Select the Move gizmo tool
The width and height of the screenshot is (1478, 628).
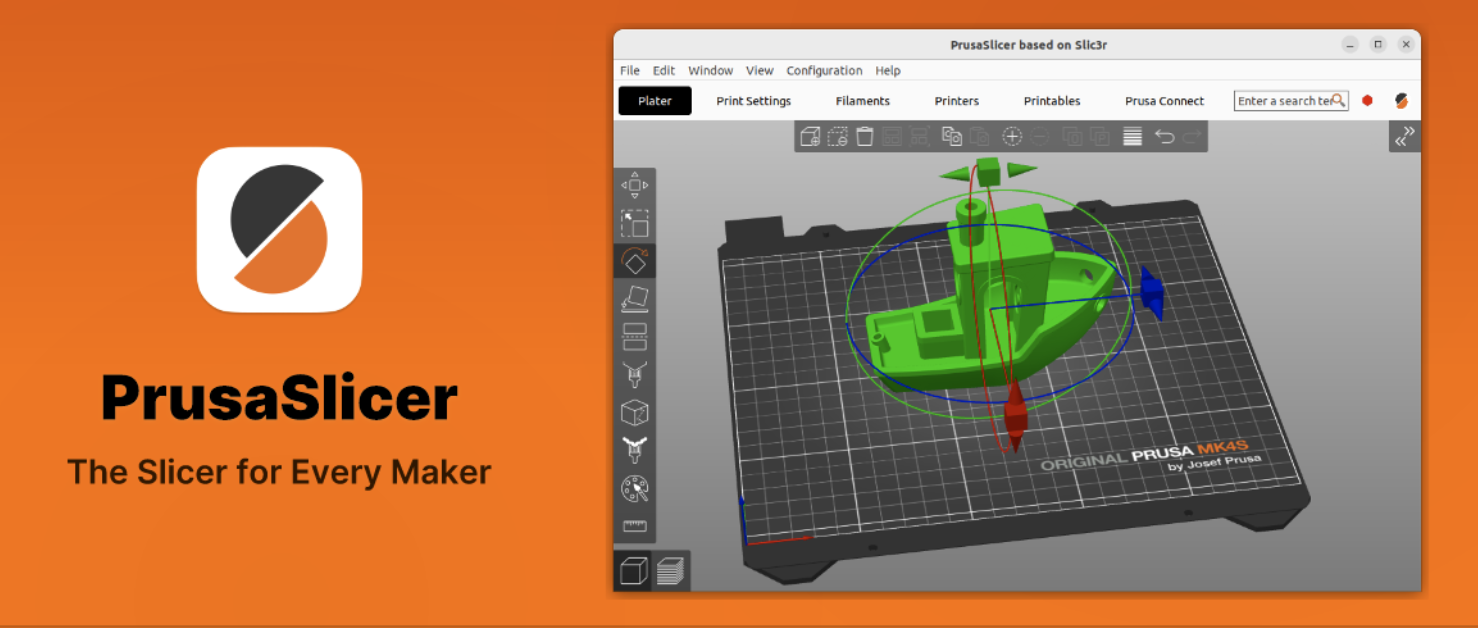(635, 185)
